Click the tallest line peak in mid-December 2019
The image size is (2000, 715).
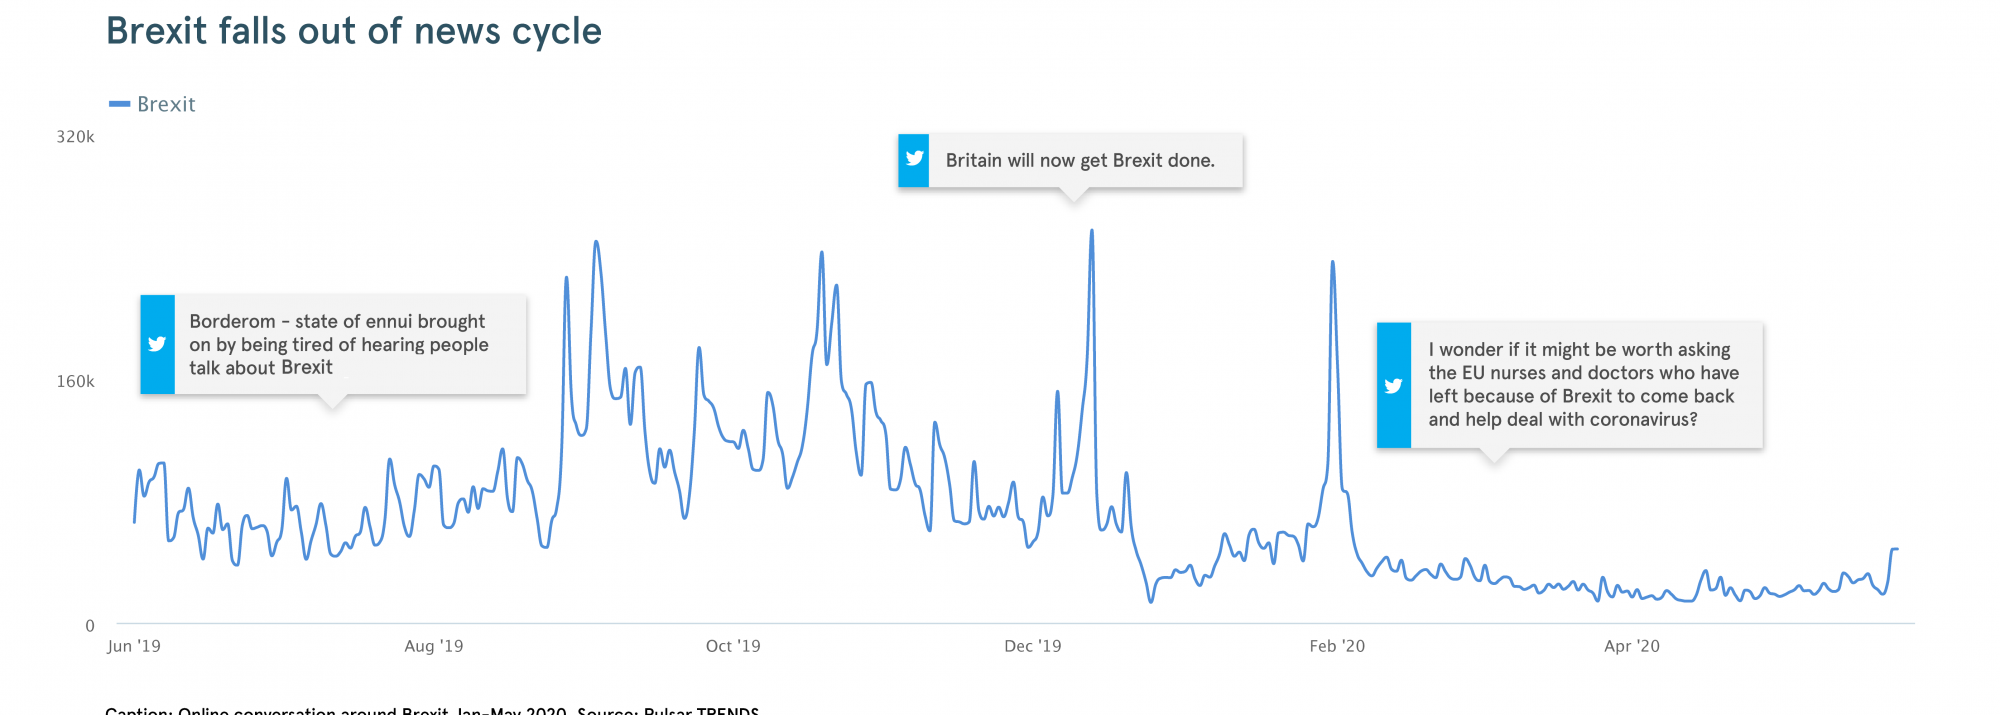click(1092, 232)
